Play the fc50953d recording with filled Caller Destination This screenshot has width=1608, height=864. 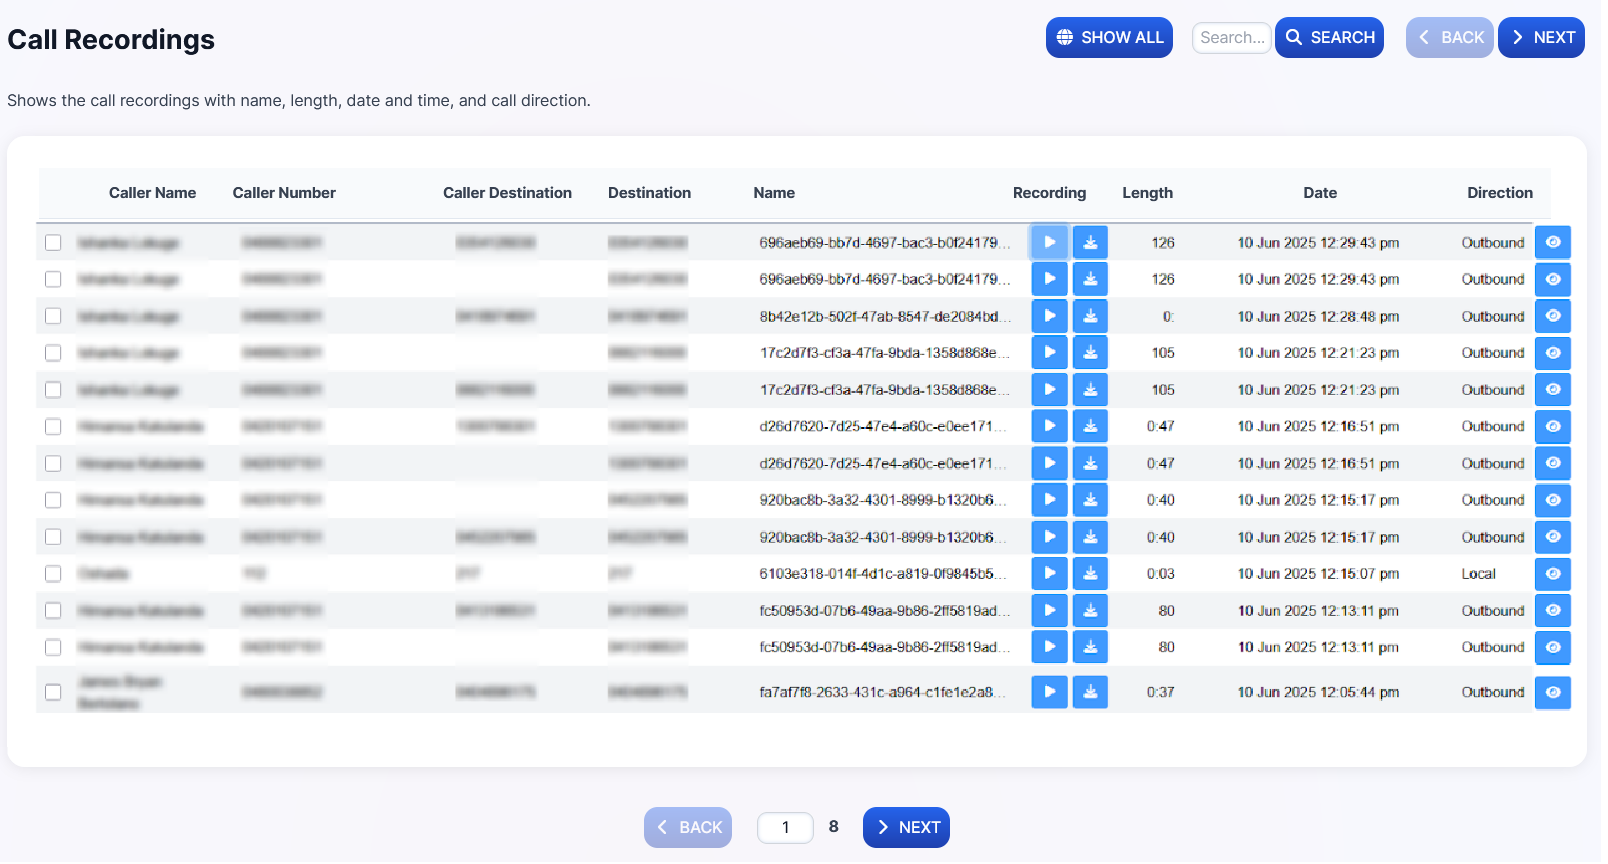(x=1049, y=610)
